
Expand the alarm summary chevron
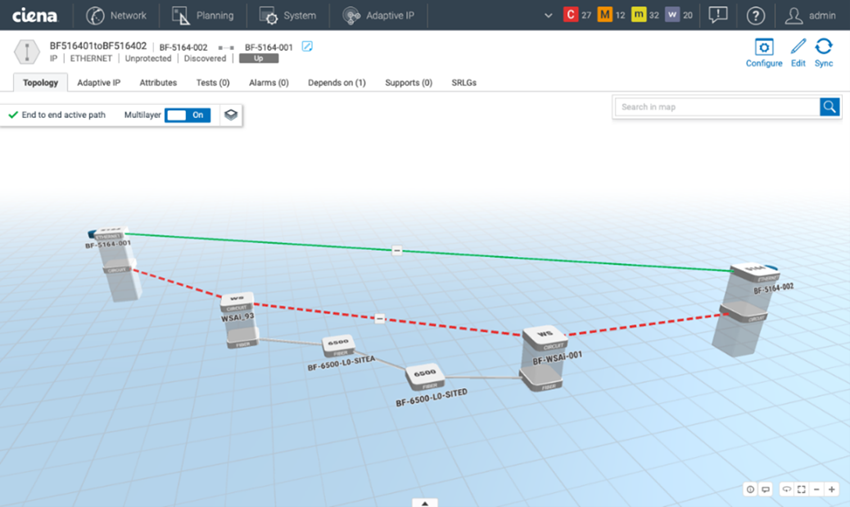tap(548, 15)
